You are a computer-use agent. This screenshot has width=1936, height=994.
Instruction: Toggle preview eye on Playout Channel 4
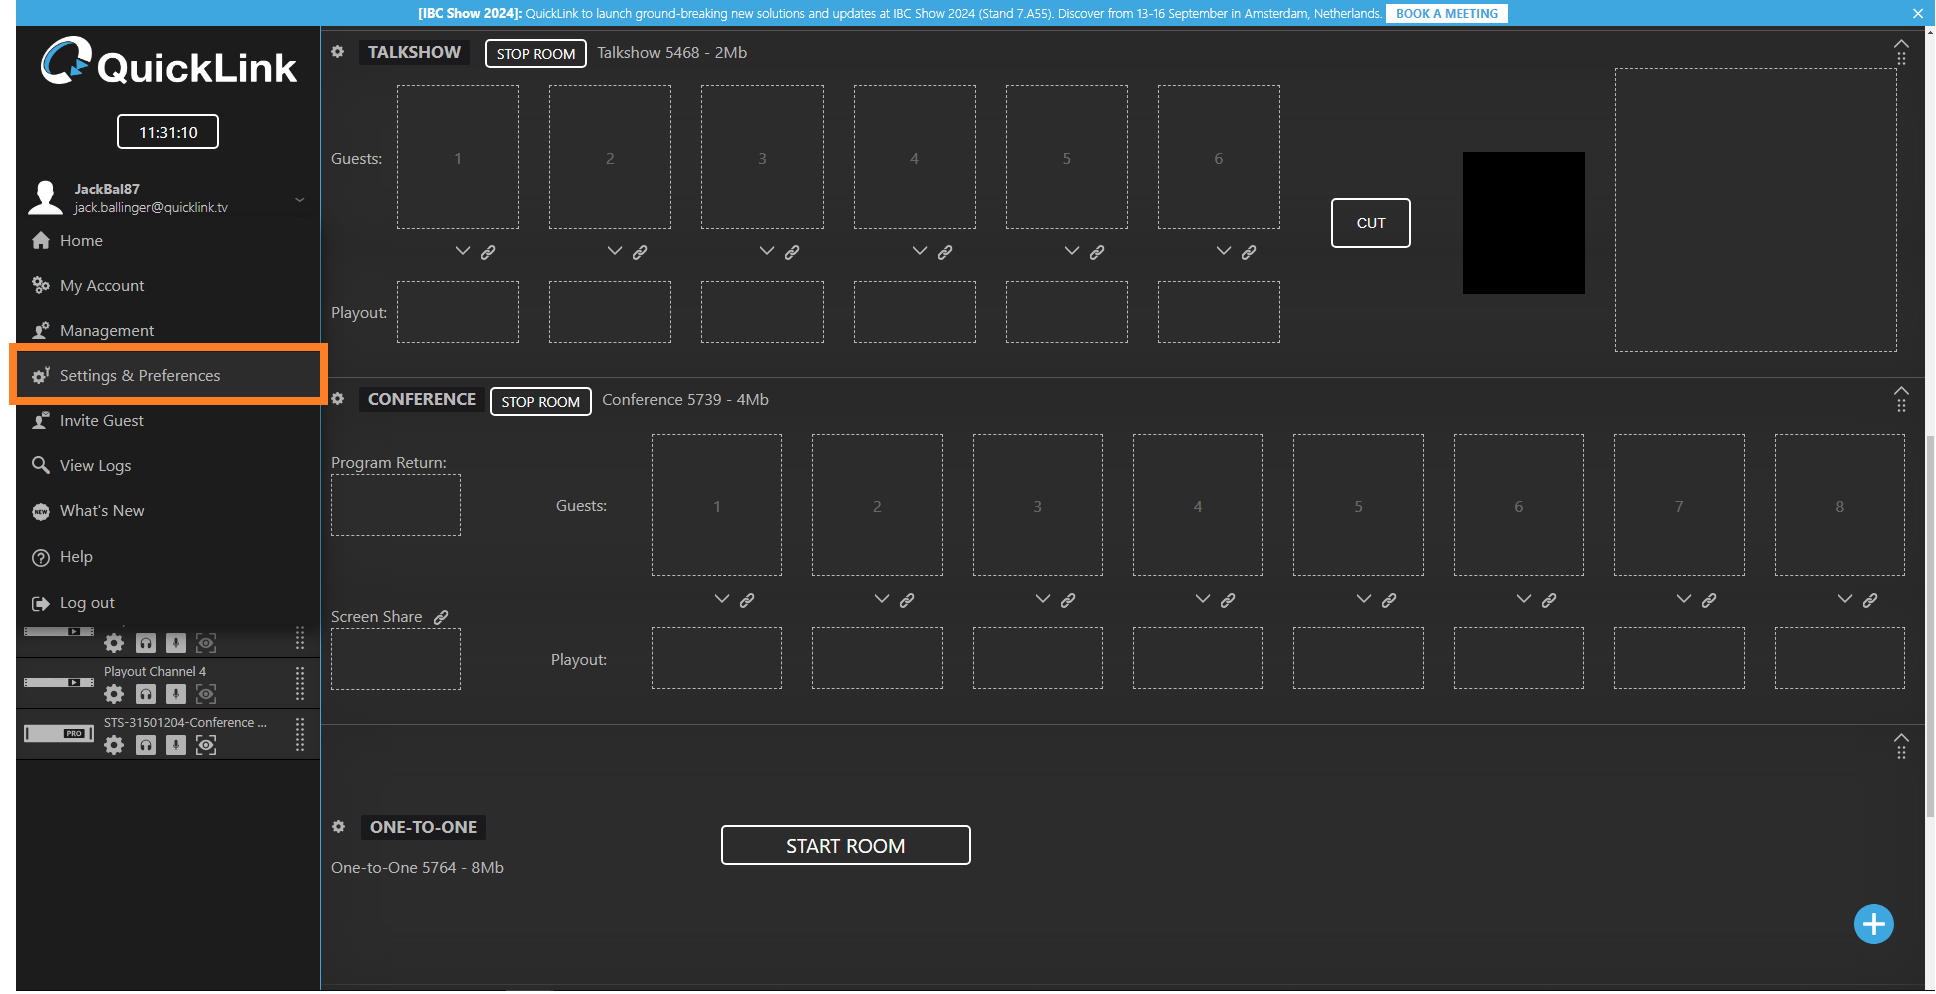click(x=206, y=694)
